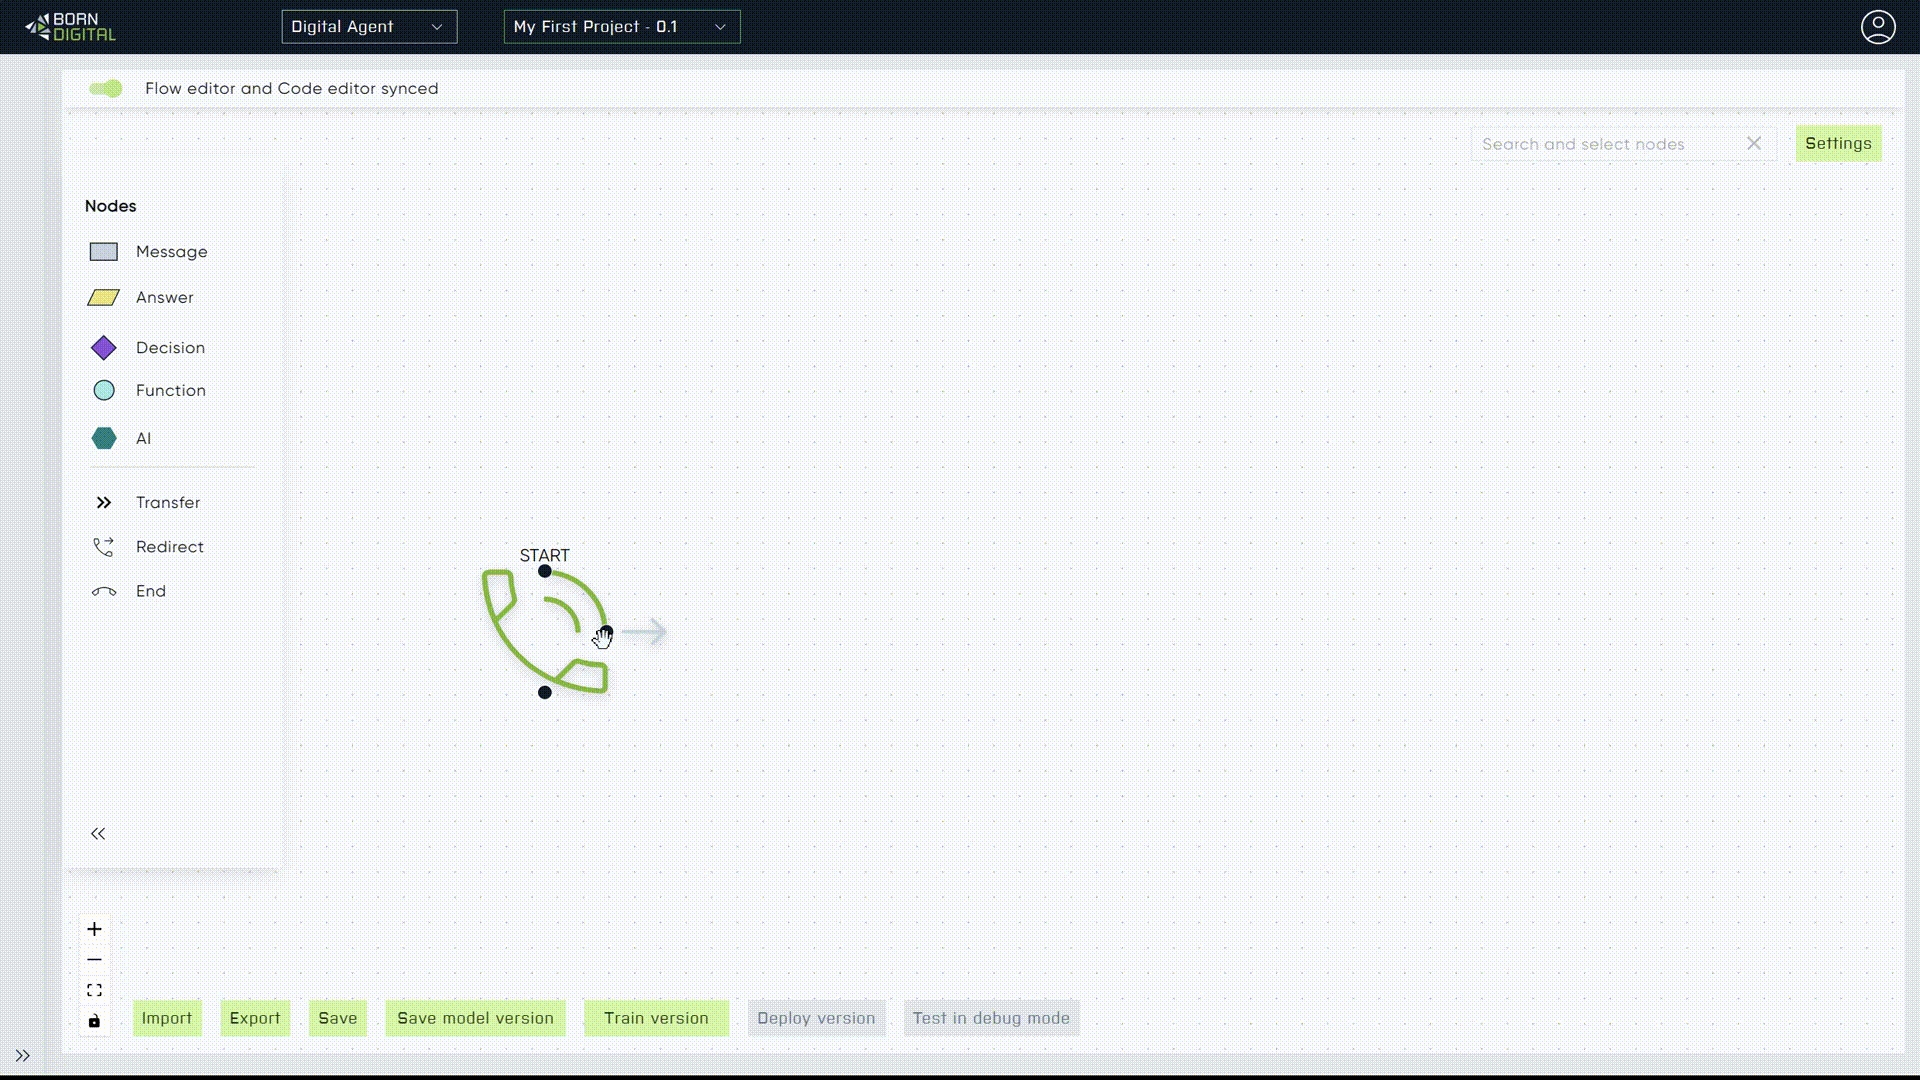Click the AI node label
This screenshot has height=1080, width=1920.
pos(144,439)
